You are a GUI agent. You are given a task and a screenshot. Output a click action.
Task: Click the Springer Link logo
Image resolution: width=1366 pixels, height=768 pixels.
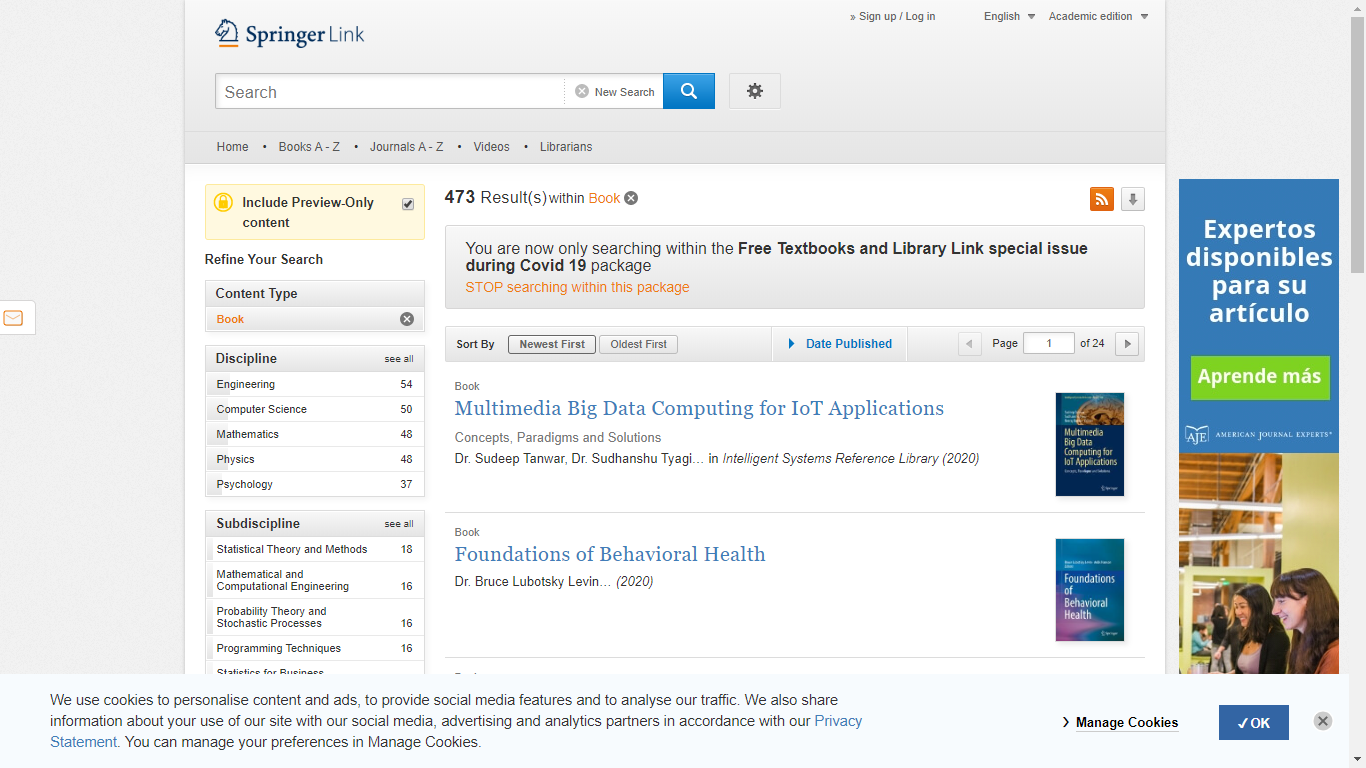click(x=289, y=34)
